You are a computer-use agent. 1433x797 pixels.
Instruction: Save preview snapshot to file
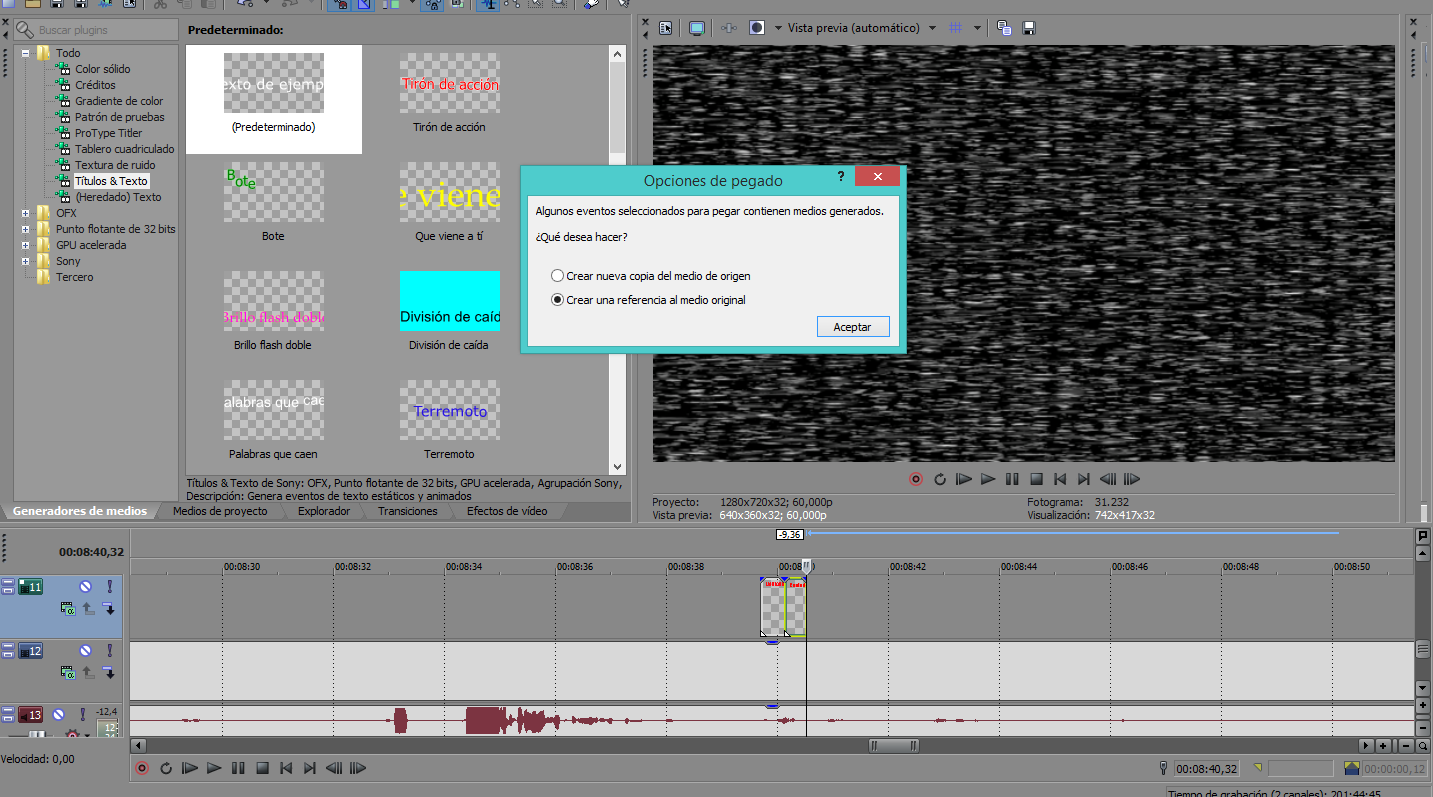(x=1029, y=28)
